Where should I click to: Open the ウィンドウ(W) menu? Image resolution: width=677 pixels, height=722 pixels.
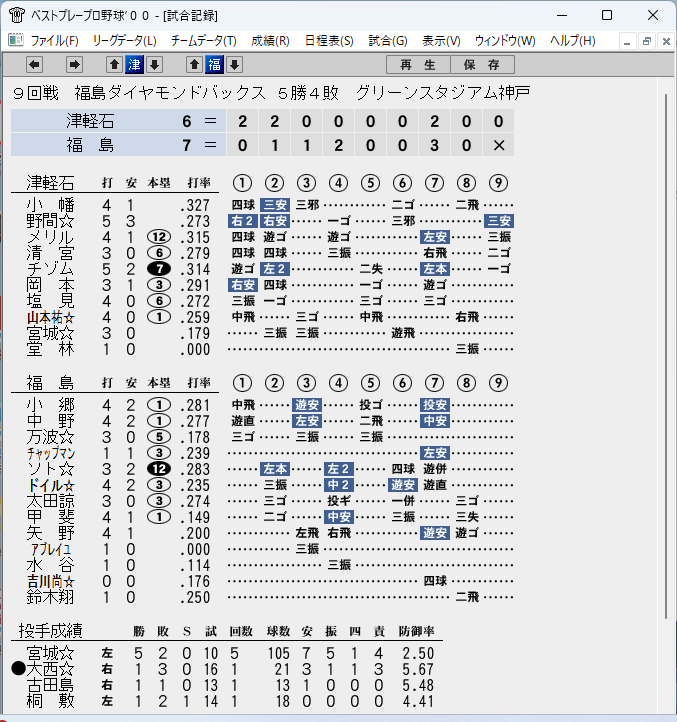coord(505,41)
